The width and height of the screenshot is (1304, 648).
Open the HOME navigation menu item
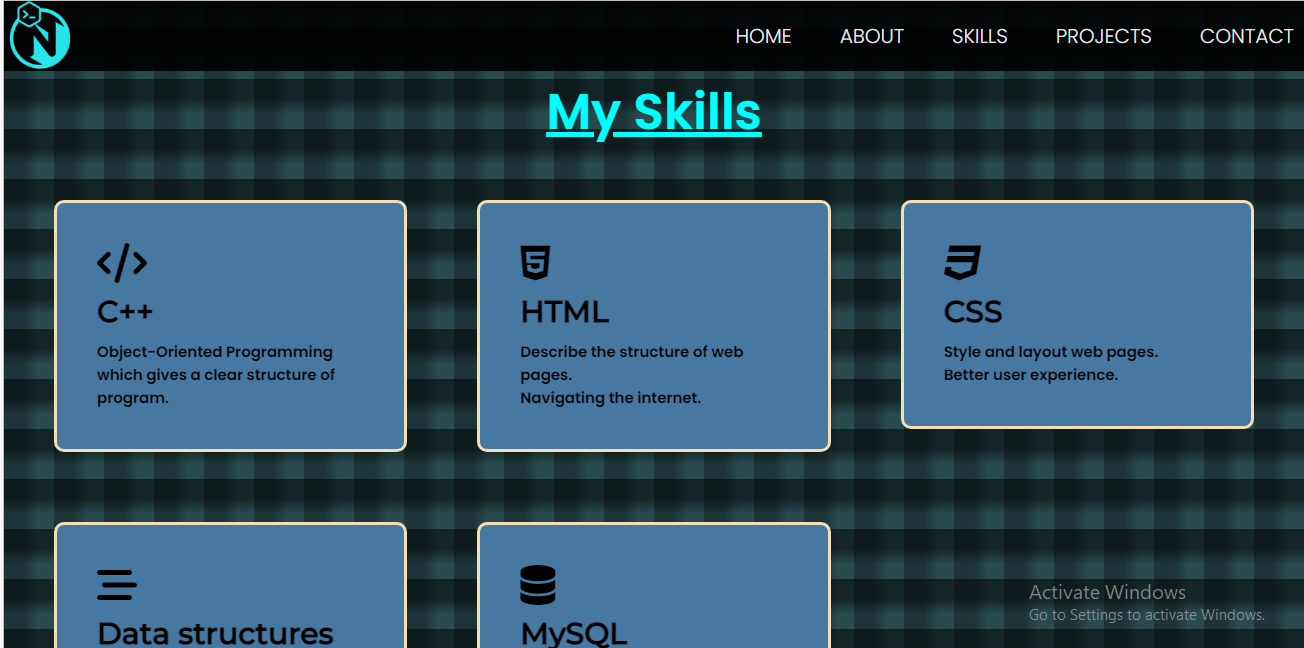coord(763,36)
